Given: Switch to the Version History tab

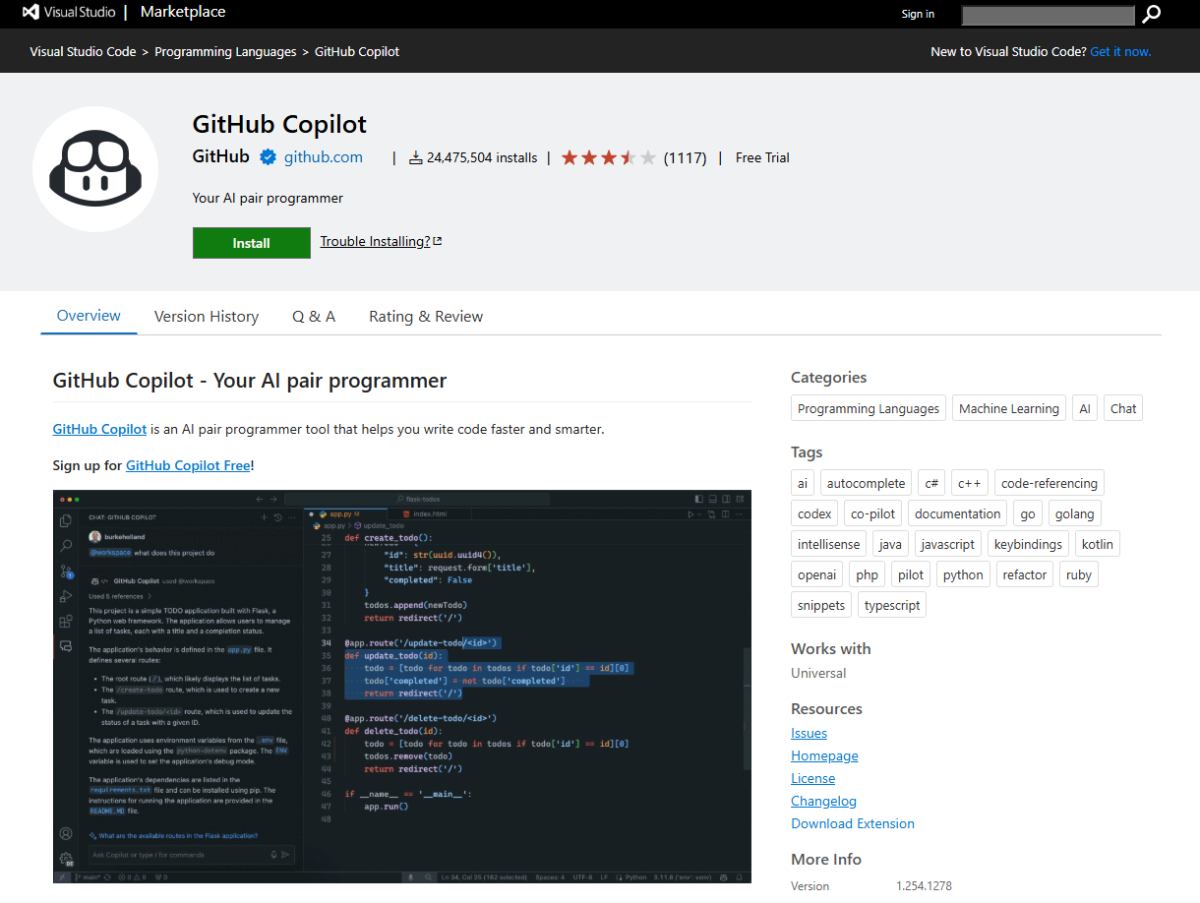Looking at the screenshot, I should point(206,315).
